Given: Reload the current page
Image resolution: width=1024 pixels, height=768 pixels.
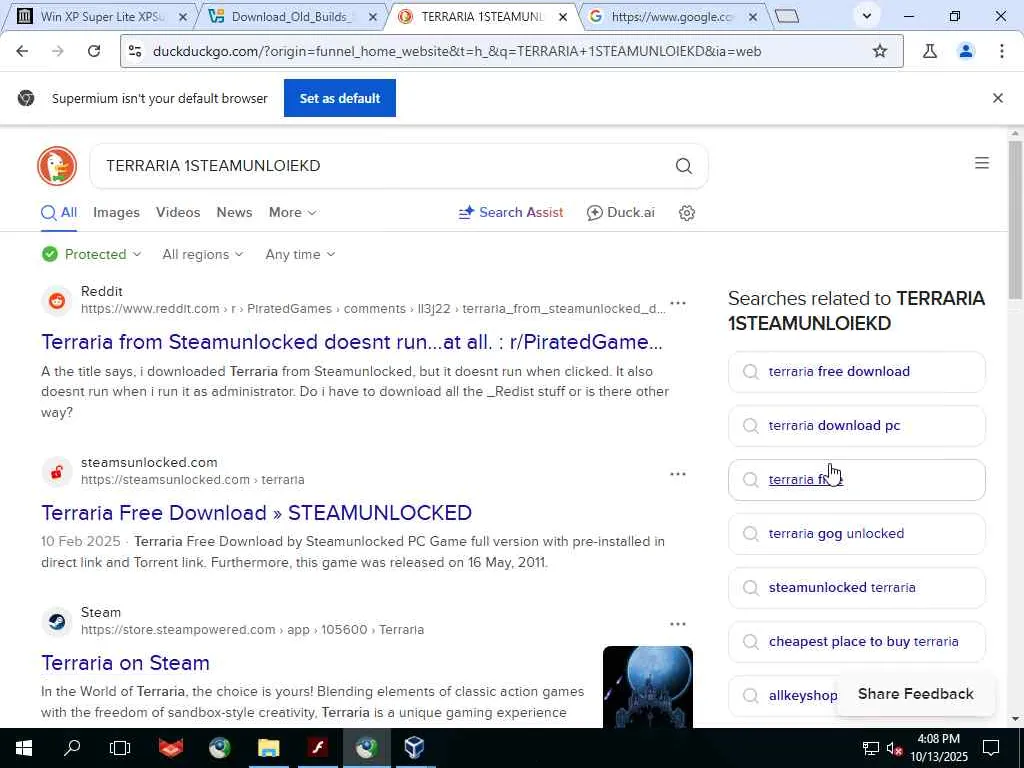Looking at the screenshot, I should coord(94,51).
